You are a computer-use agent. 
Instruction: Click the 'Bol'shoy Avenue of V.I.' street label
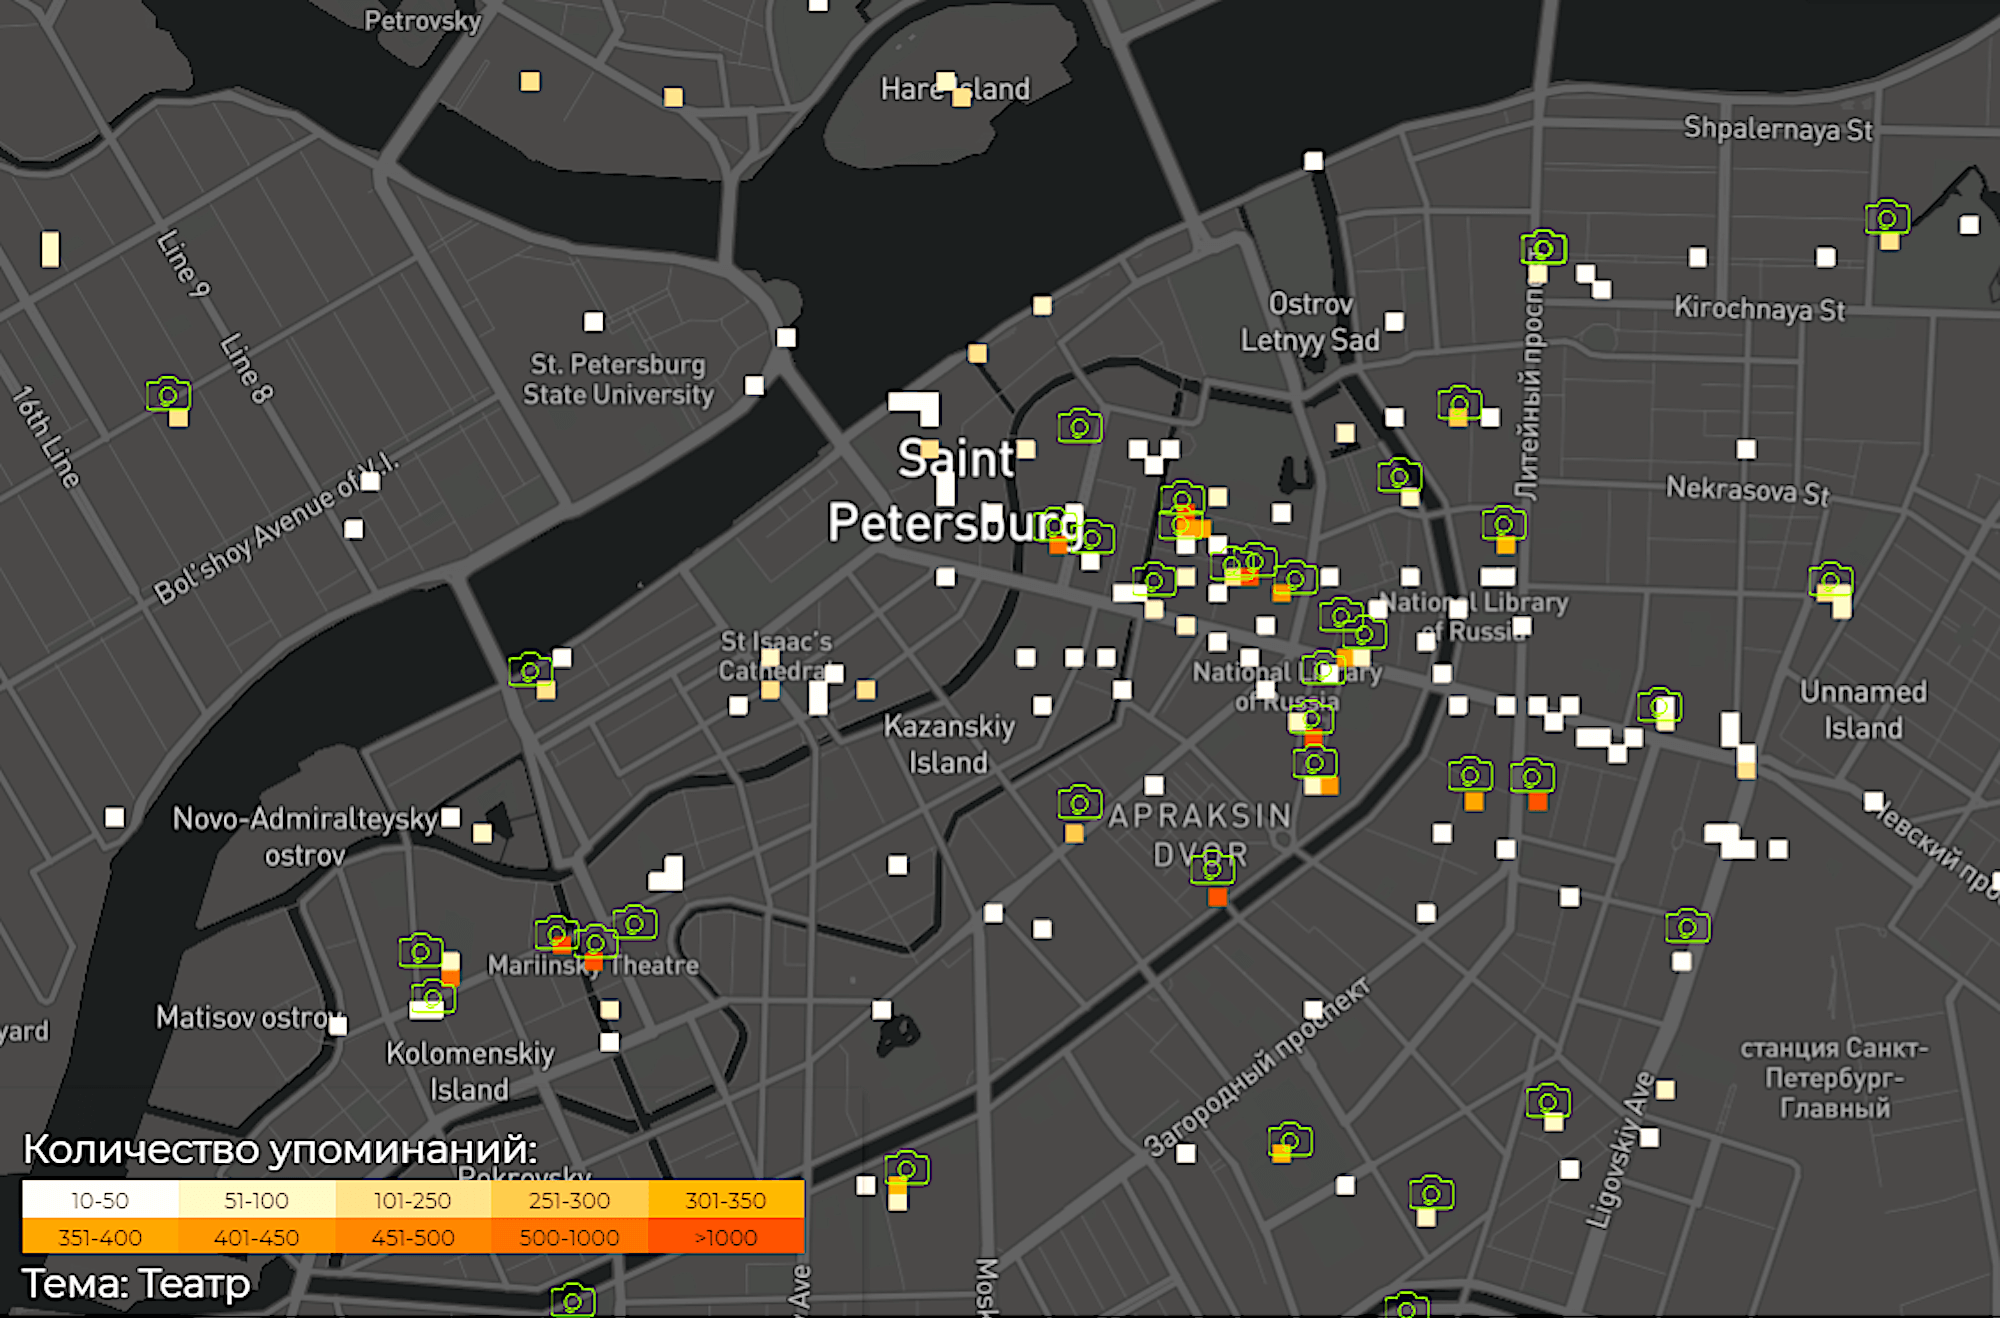click(x=276, y=528)
